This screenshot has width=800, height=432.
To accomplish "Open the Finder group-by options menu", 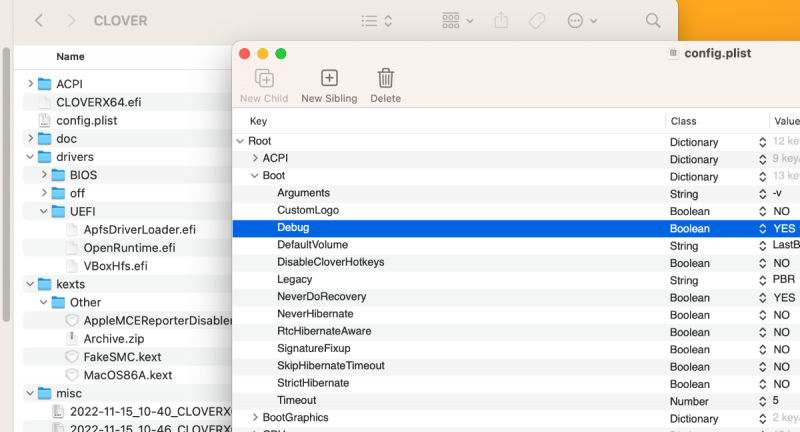I will coord(458,21).
